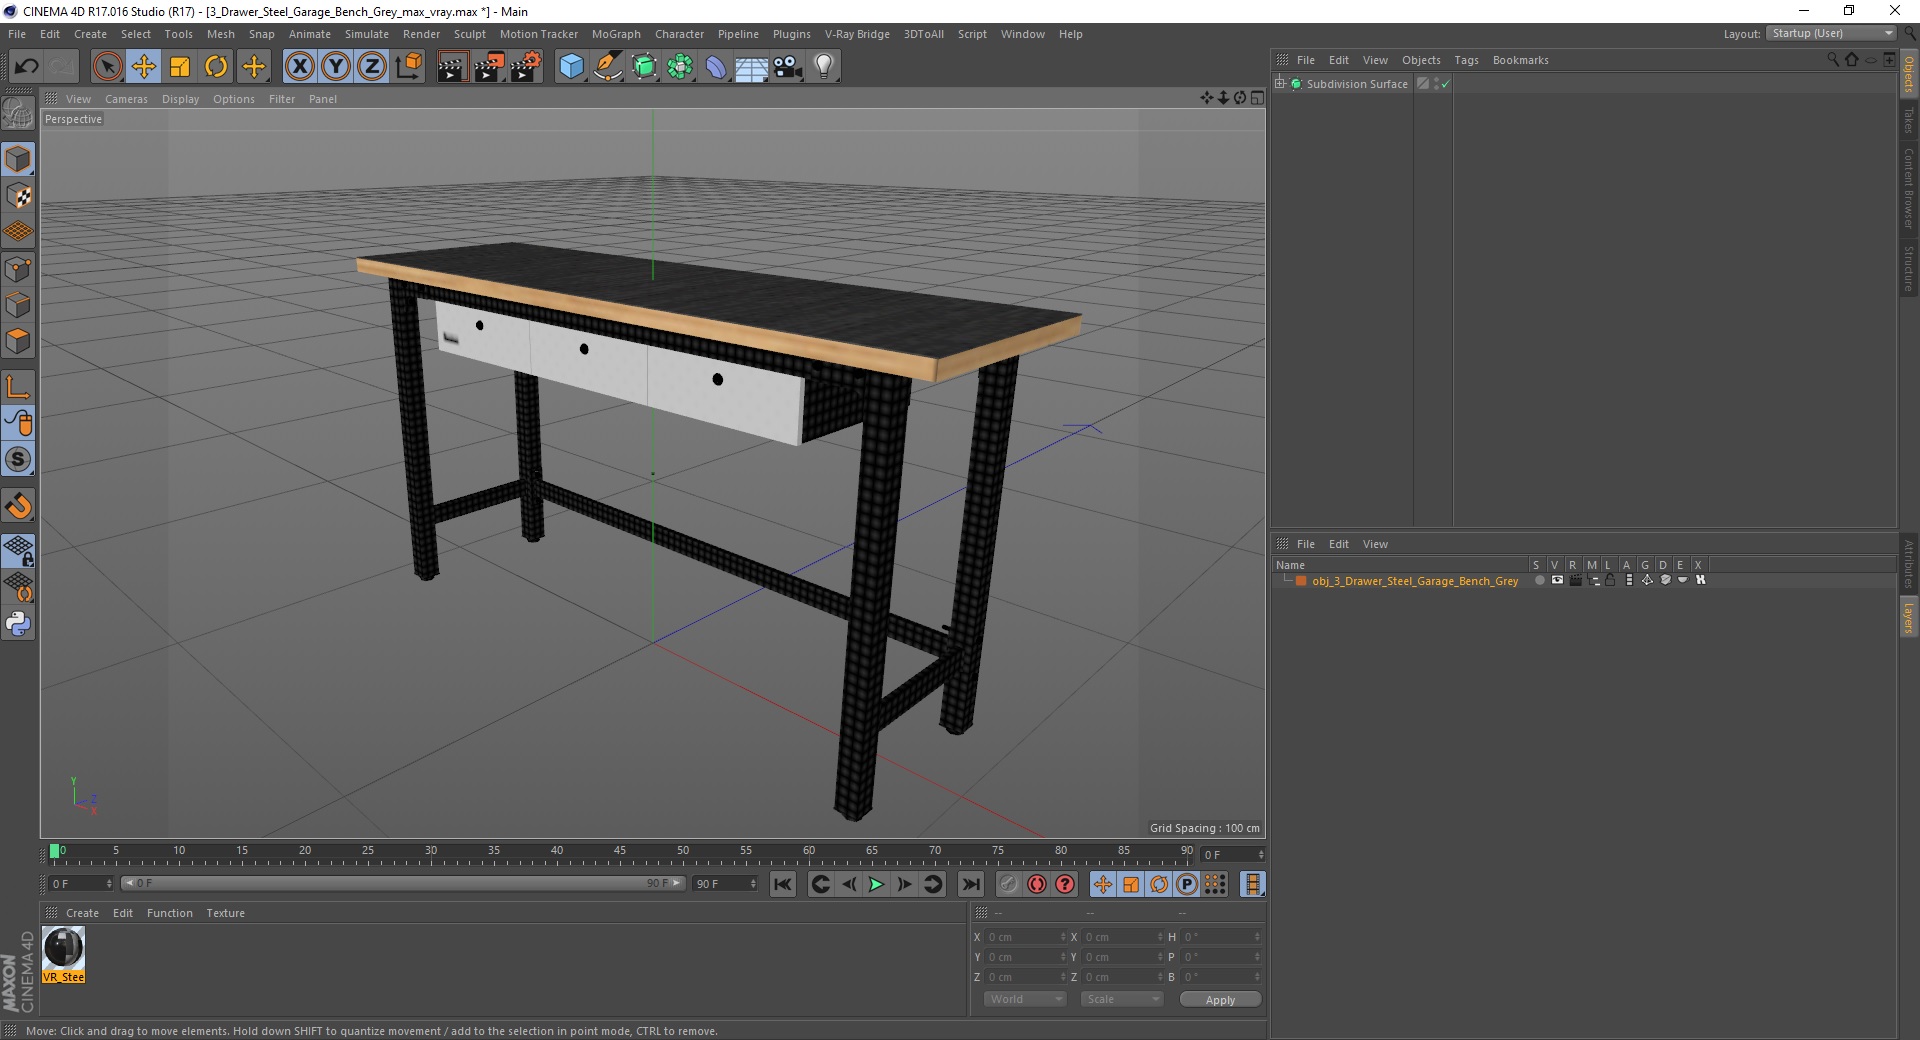Toggle Enable Snap magnet icon

click(x=18, y=505)
